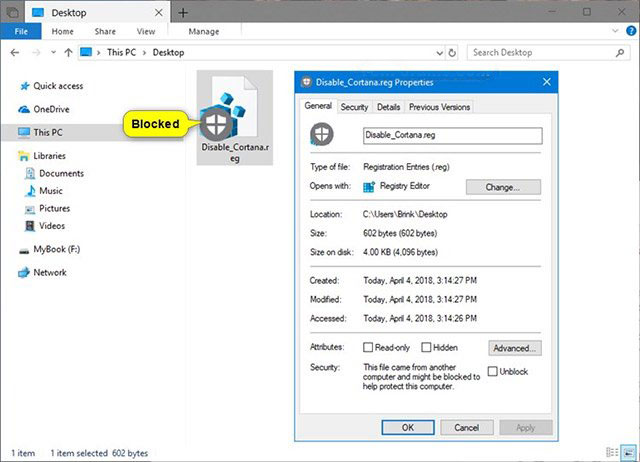This screenshot has height=462, width=640.
Task: Click Desktop in the address breadcrumb
Action: click(x=168, y=52)
